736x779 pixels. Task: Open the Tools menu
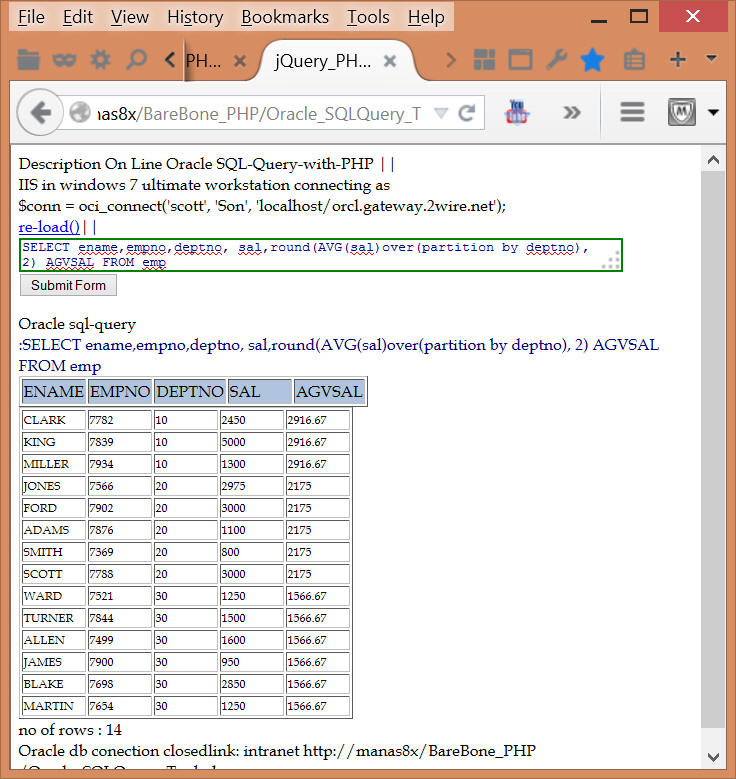368,17
